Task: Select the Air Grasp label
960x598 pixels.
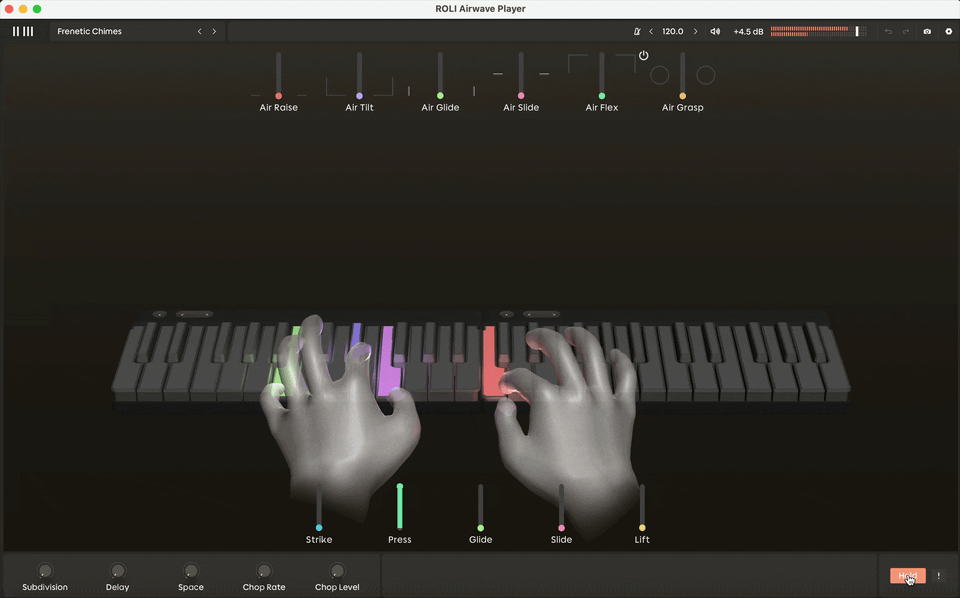Action: click(683, 108)
